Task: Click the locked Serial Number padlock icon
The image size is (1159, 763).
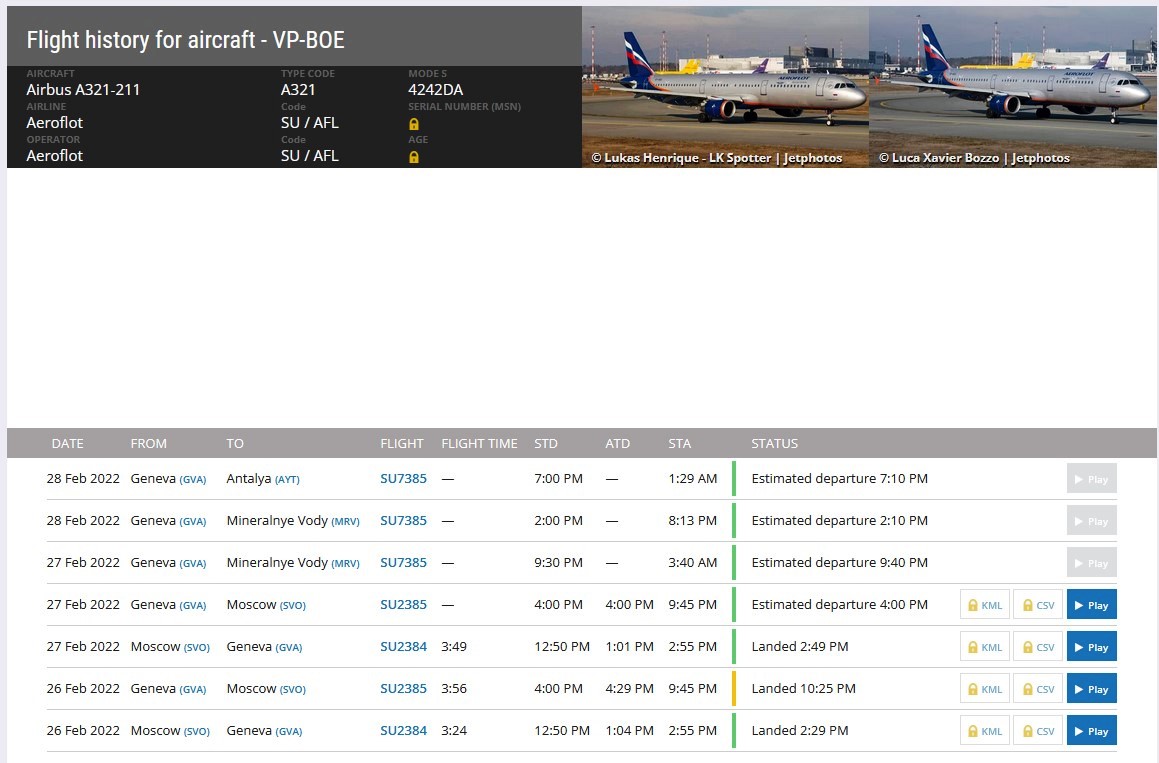Action: (414, 124)
